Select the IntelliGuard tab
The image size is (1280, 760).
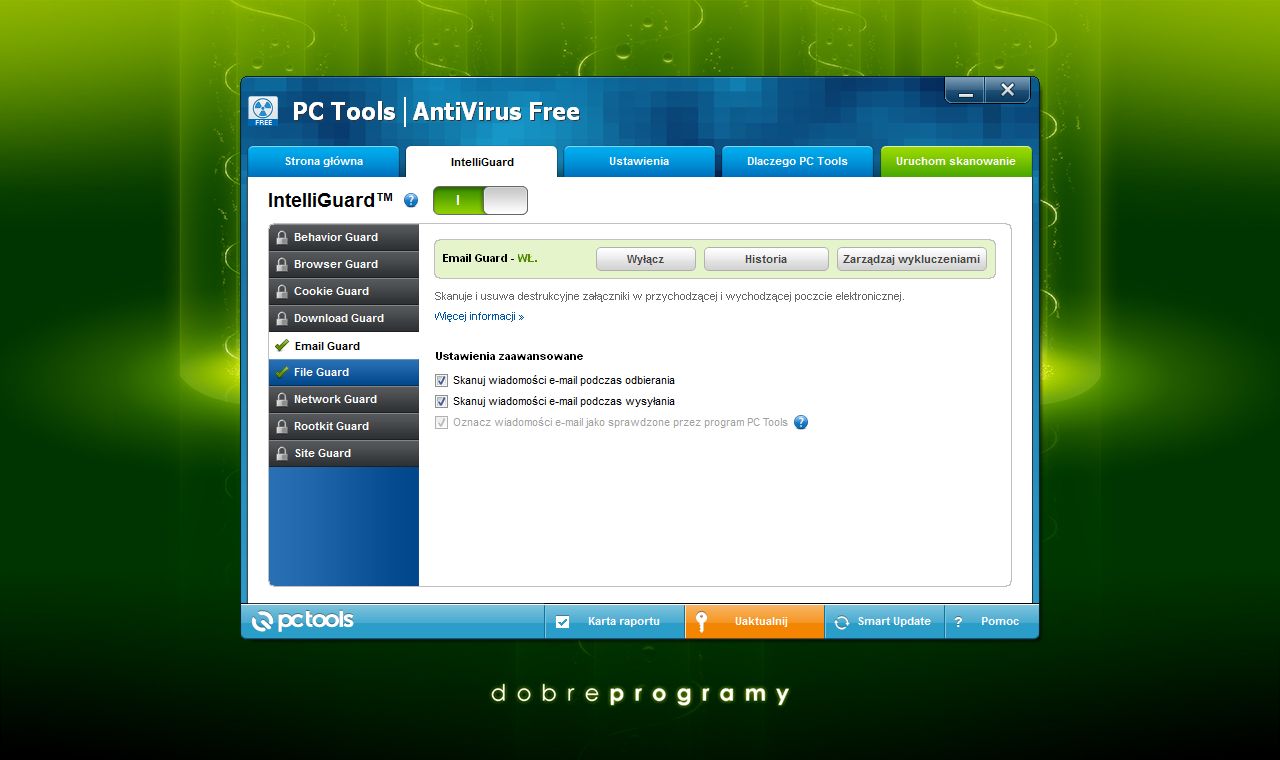[x=482, y=162]
